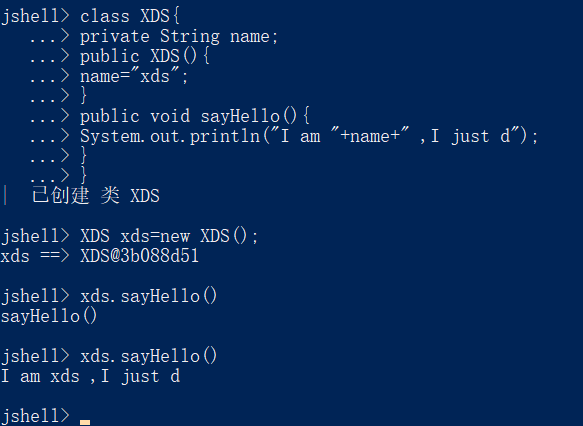Click the first jshell> prompt at the top
Viewport: 583px width, 426px height.
pyautogui.click(x=35, y=16)
